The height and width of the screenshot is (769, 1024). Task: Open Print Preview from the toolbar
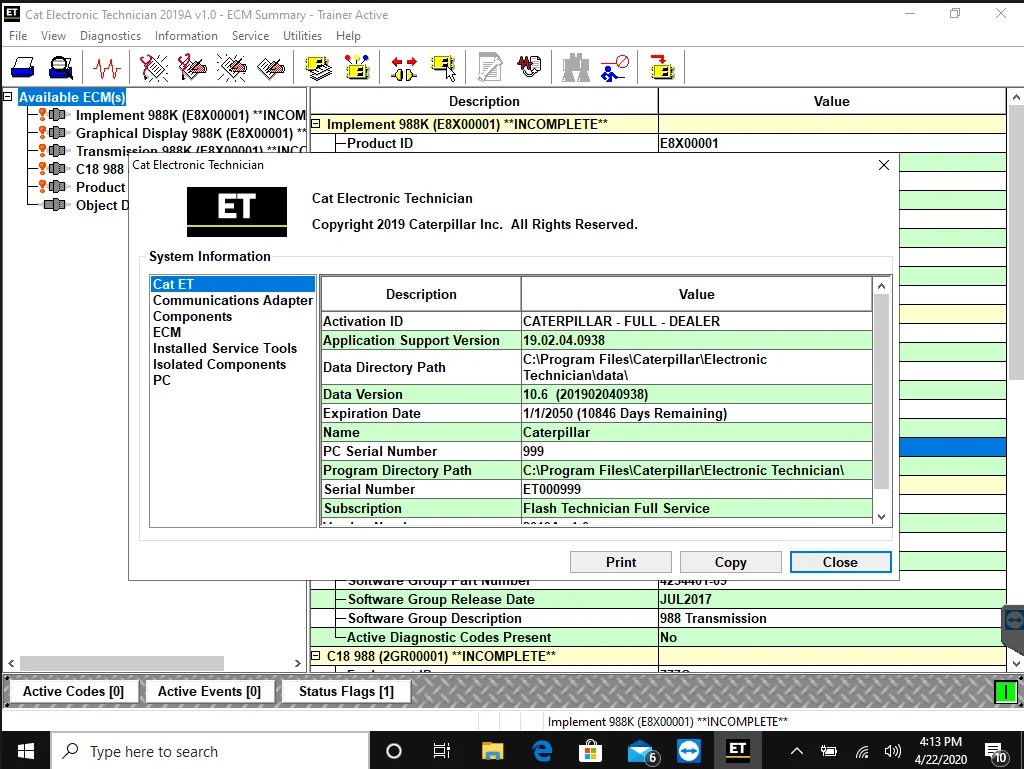(60, 67)
